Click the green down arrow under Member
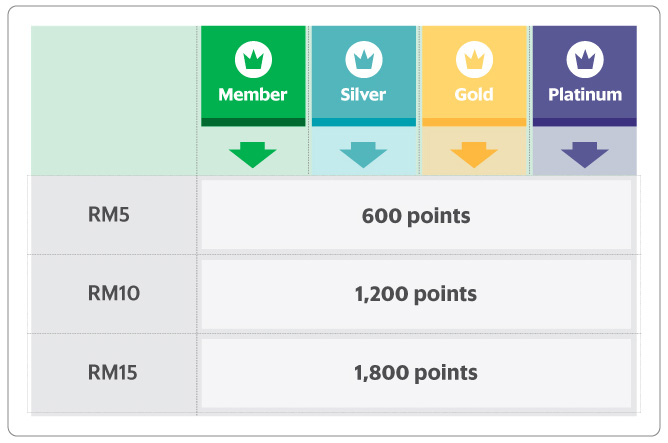This screenshot has width=668, height=443. tap(253, 155)
